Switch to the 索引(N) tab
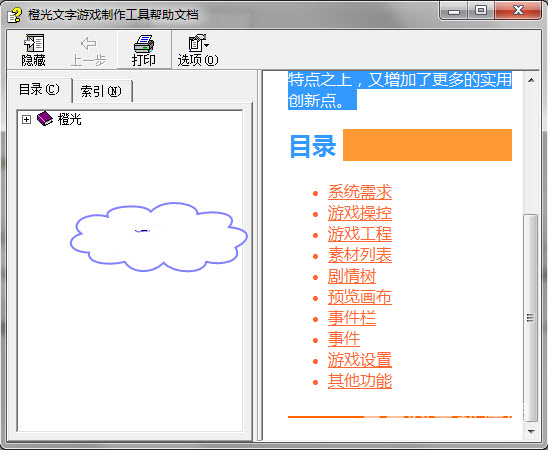This screenshot has height=450, width=548. pyautogui.click(x=101, y=91)
